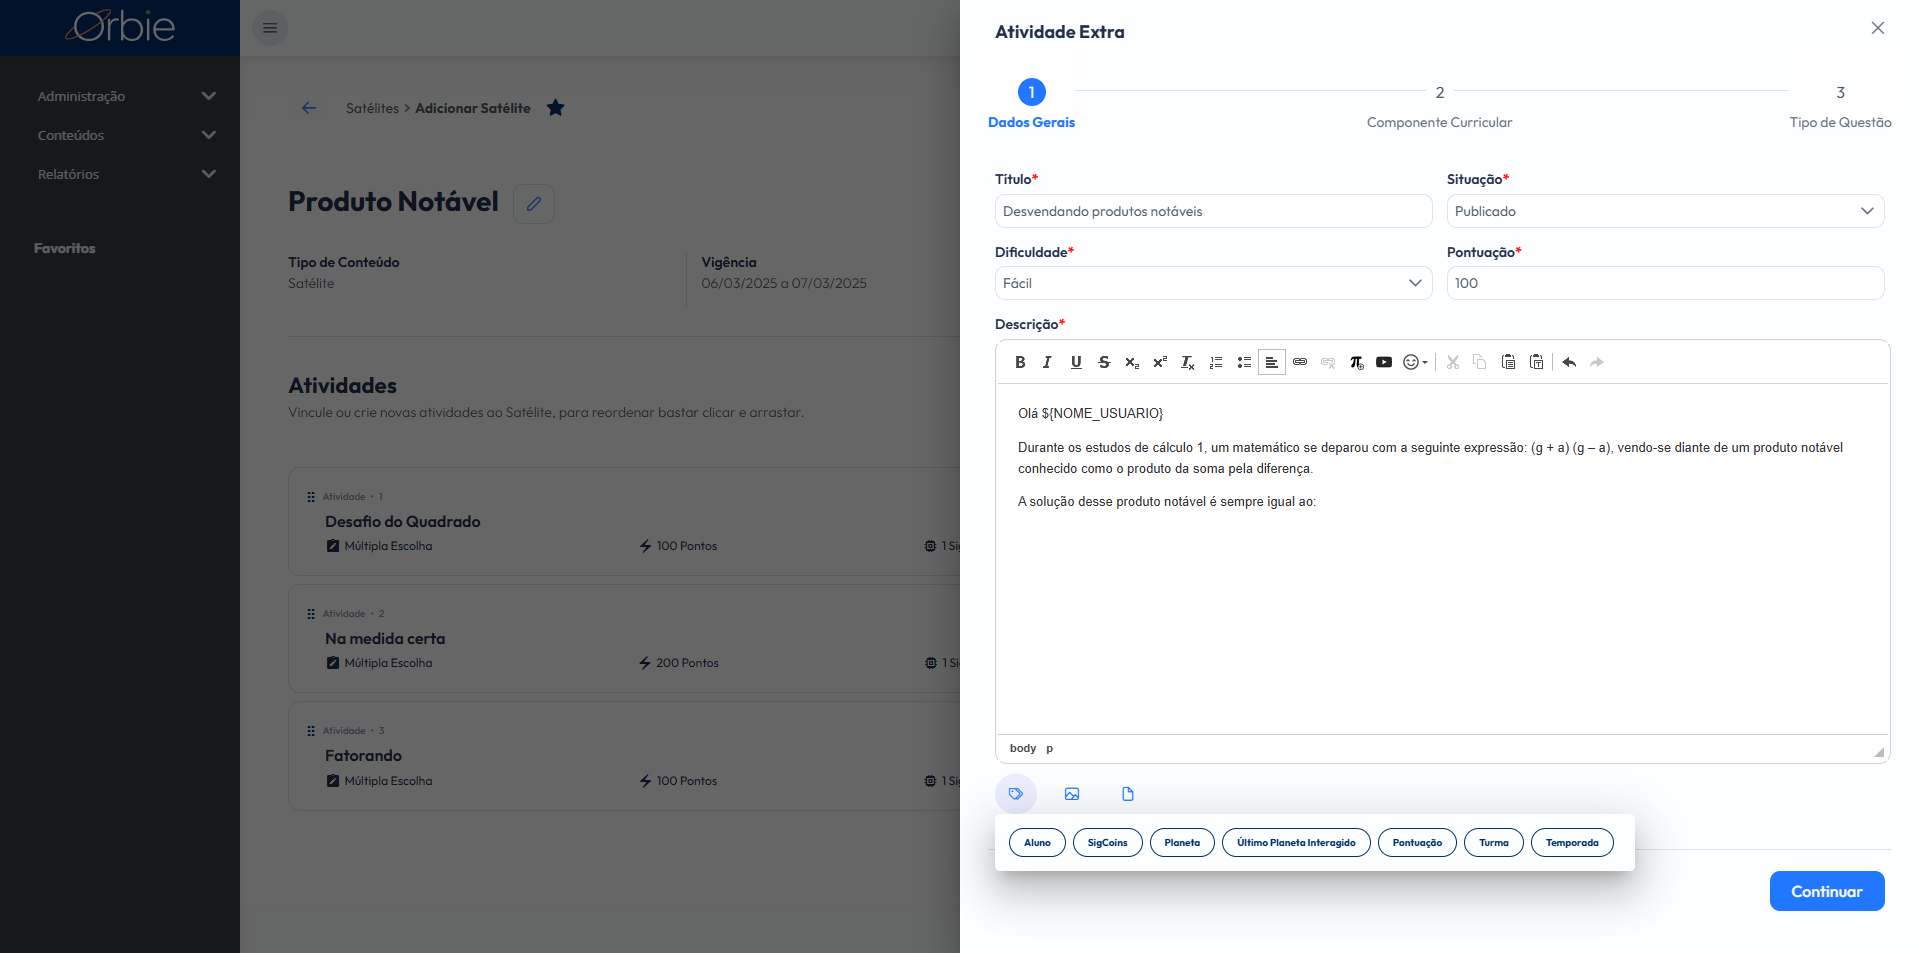The height and width of the screenshot is (953, 1920).
Task: Toggle the sidebar hamburger menu button
Action: (x=270, y=28)
